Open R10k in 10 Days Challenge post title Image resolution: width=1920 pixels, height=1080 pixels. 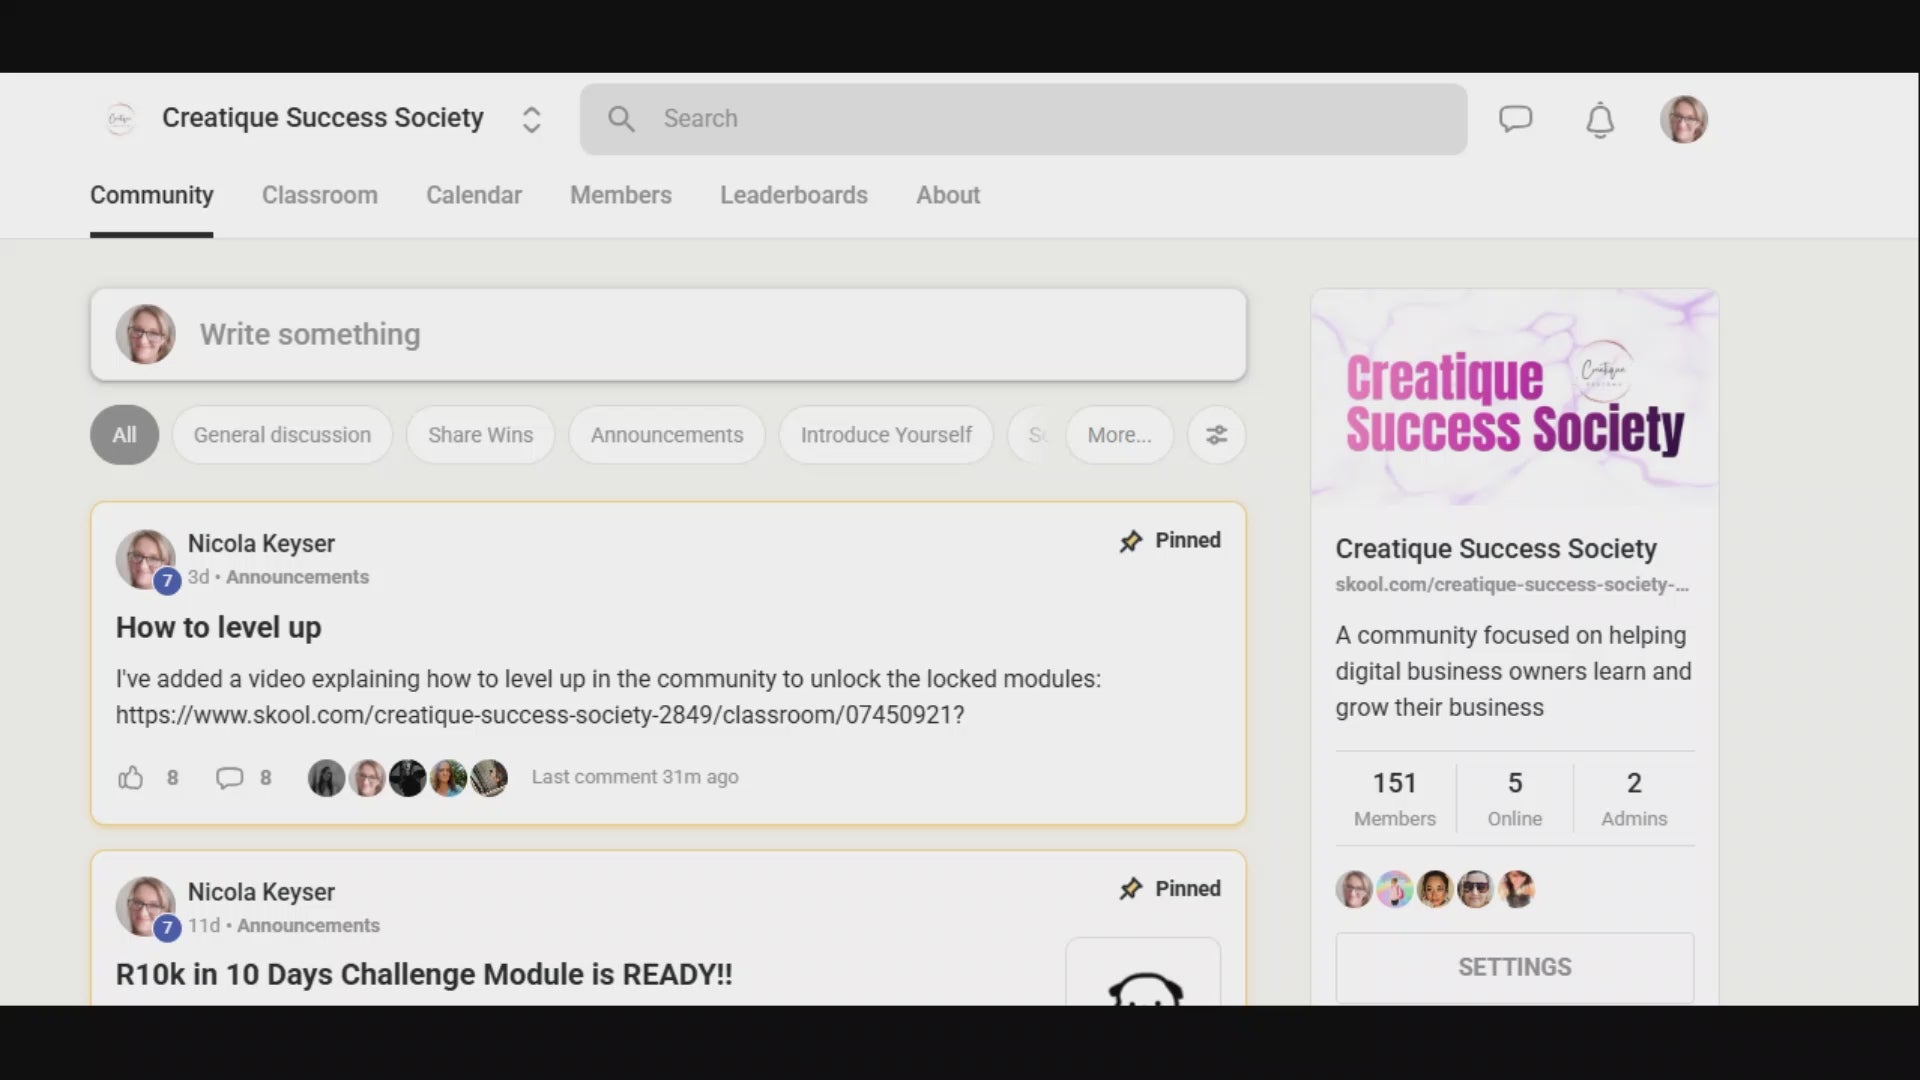click(424, 975)
